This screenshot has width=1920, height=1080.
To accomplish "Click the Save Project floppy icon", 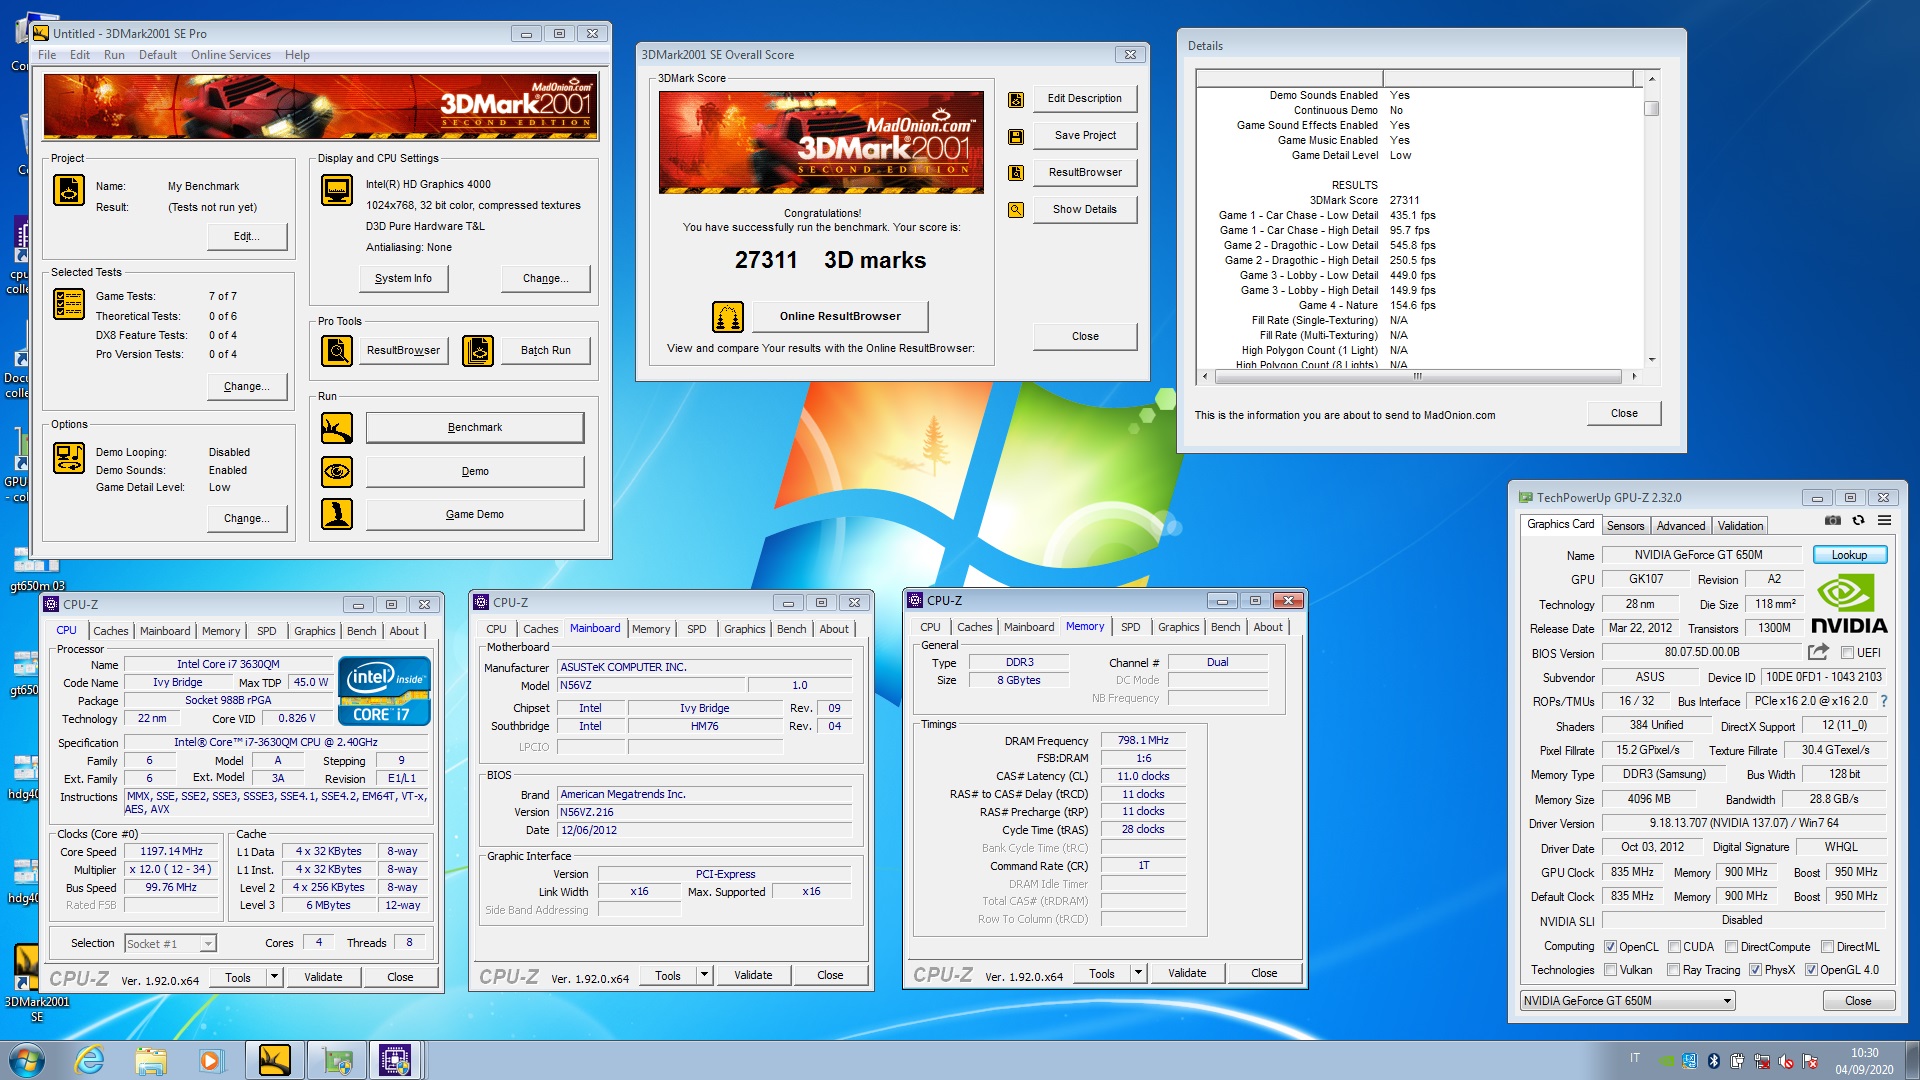I will point(1016,136).
